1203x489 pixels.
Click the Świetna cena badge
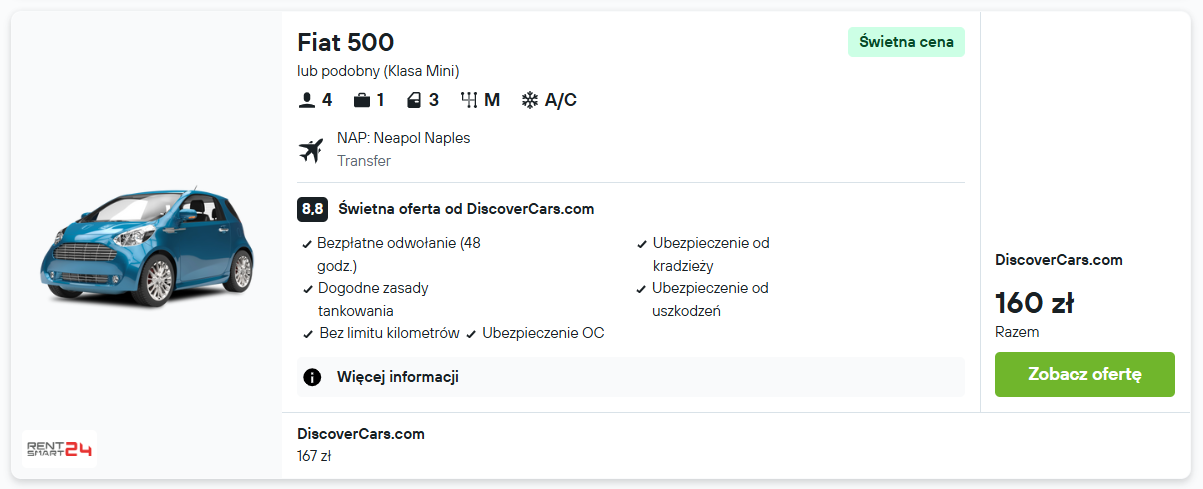[x=906, y=42]
